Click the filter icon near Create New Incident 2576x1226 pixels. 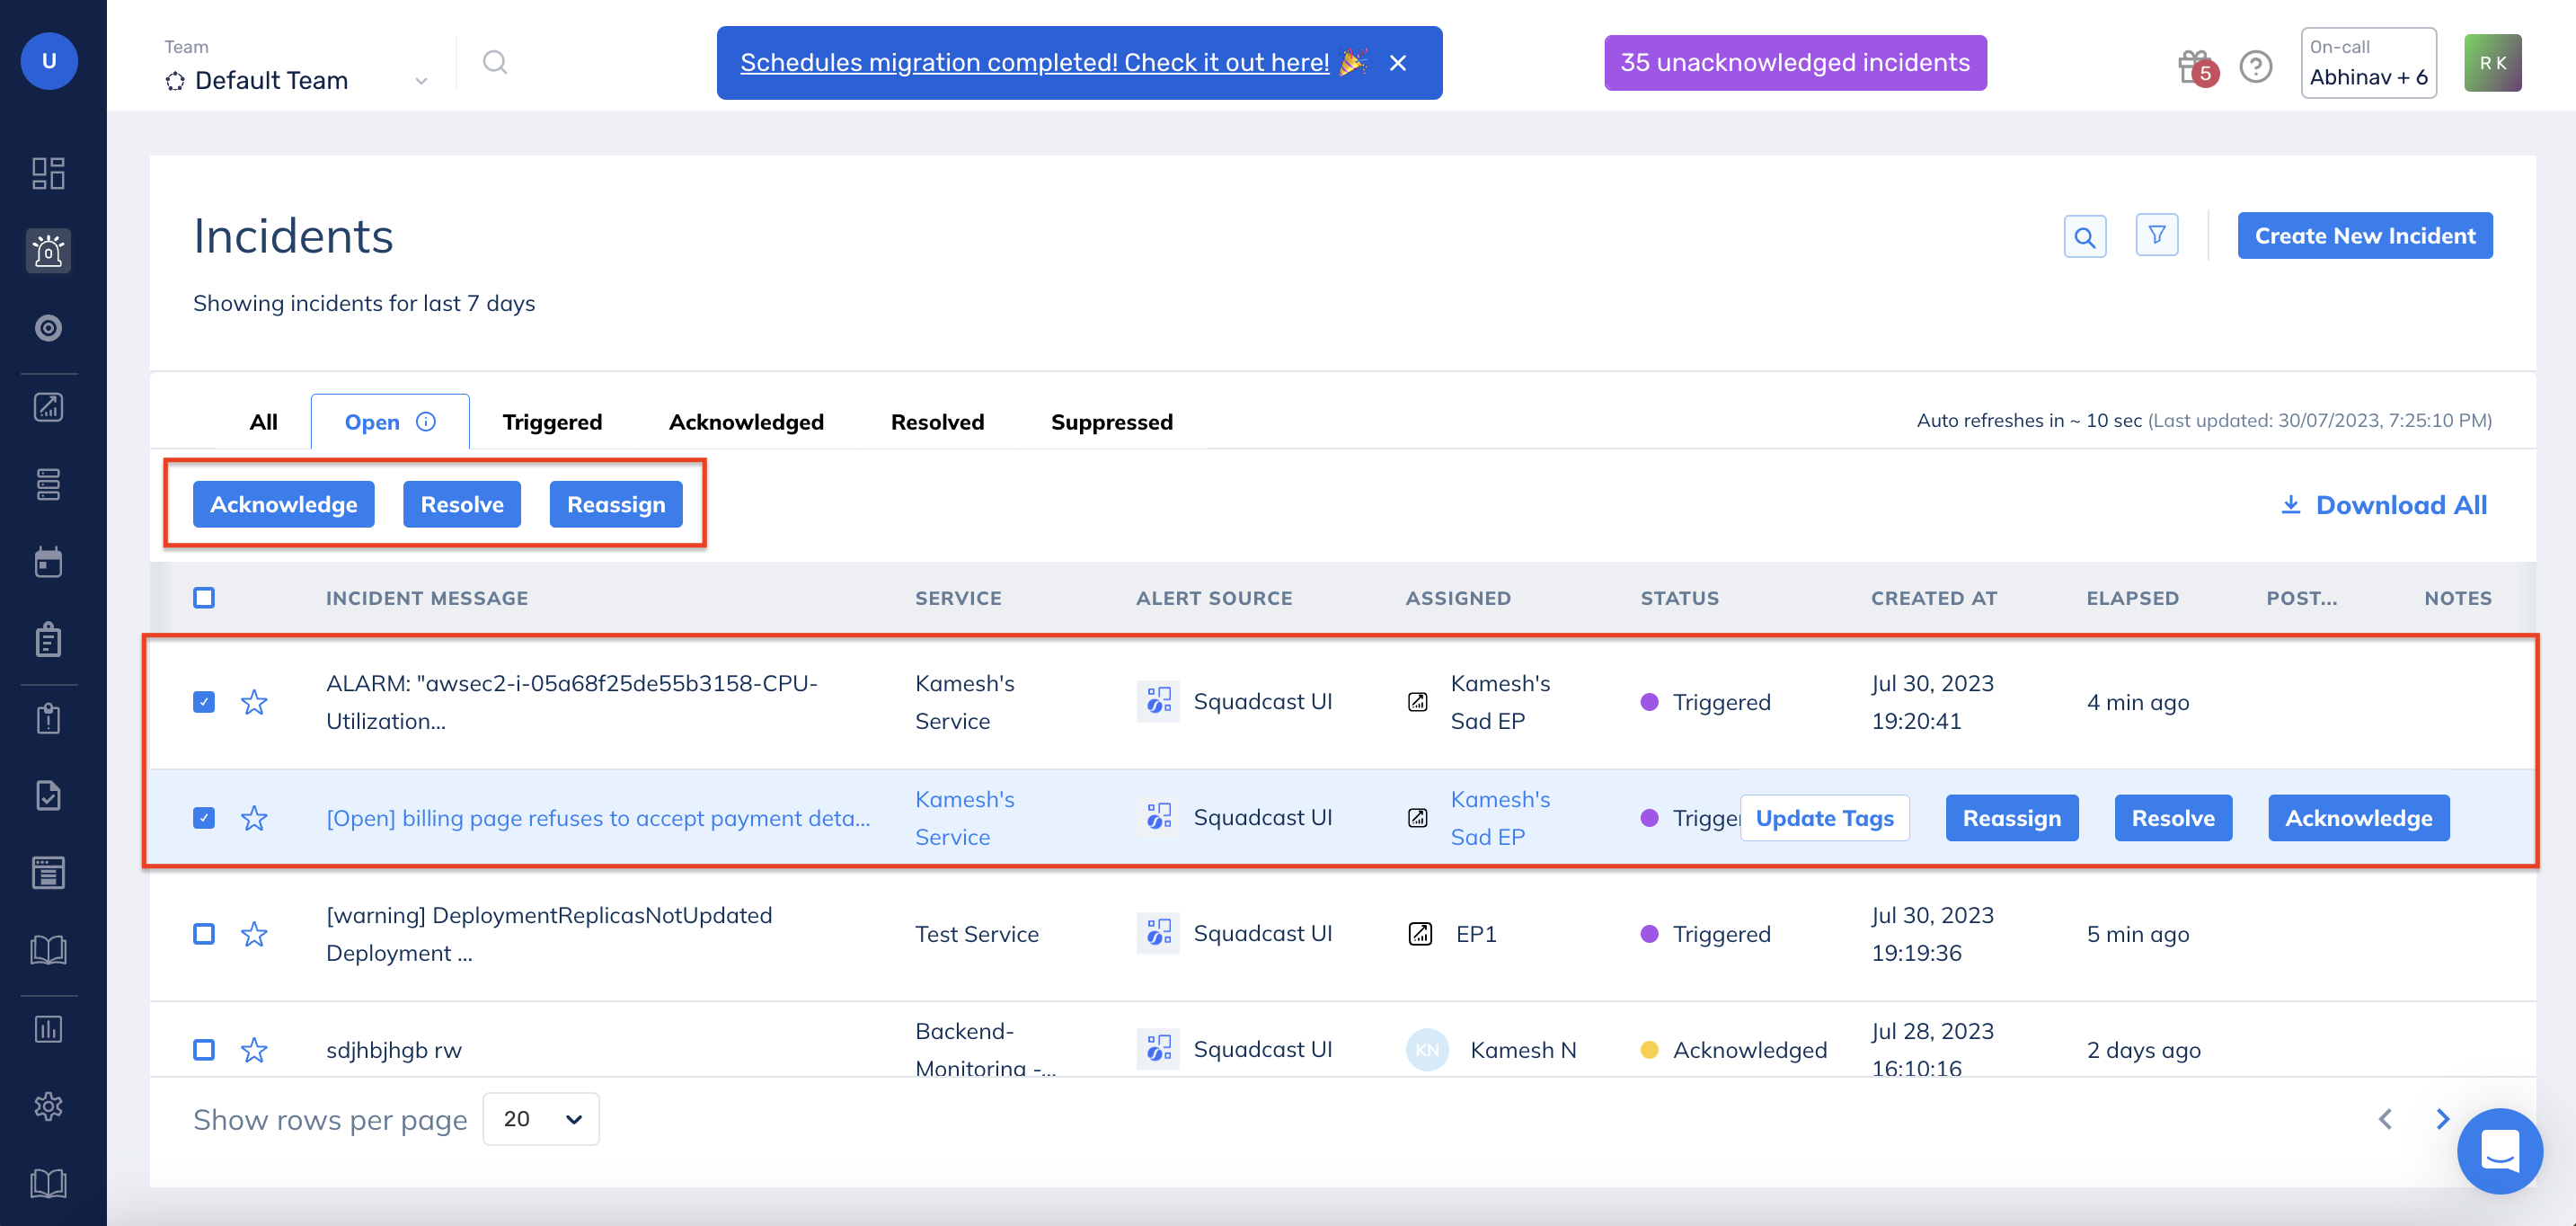tap(2157, 235)
